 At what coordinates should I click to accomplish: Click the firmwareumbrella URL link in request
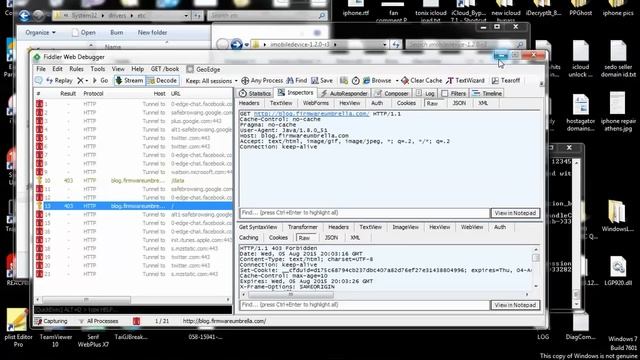311,114
